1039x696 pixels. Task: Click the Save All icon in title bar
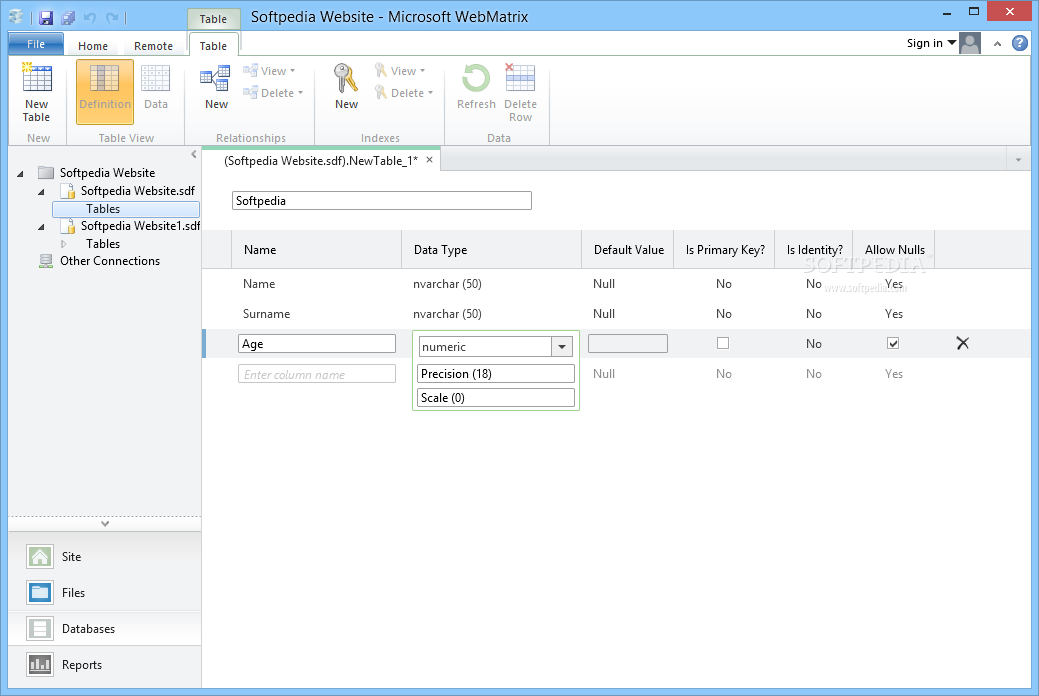[x=68, y=18]
